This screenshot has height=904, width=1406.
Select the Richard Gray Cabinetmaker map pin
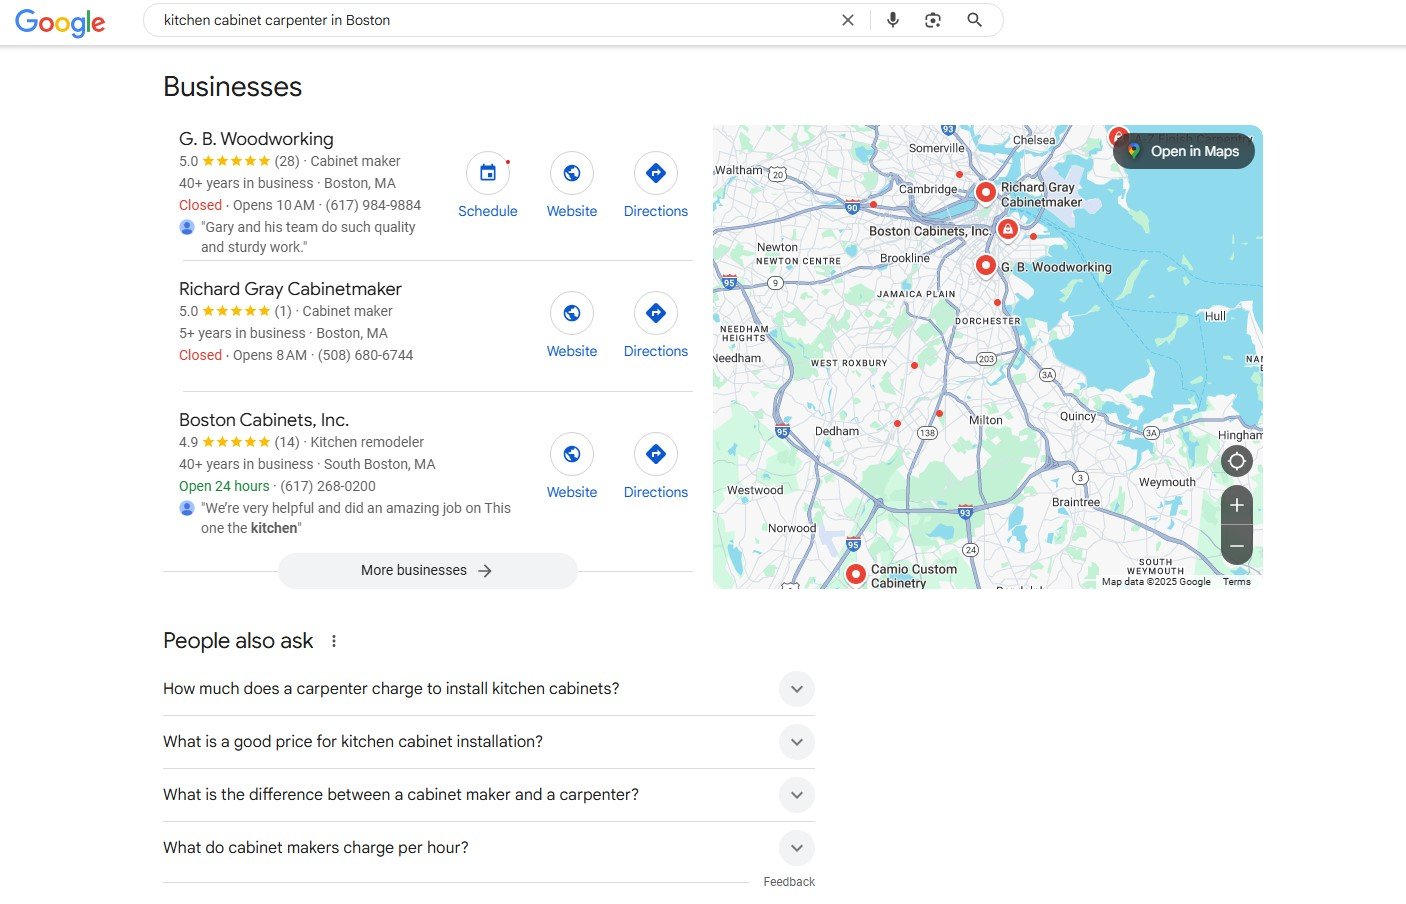985,191
